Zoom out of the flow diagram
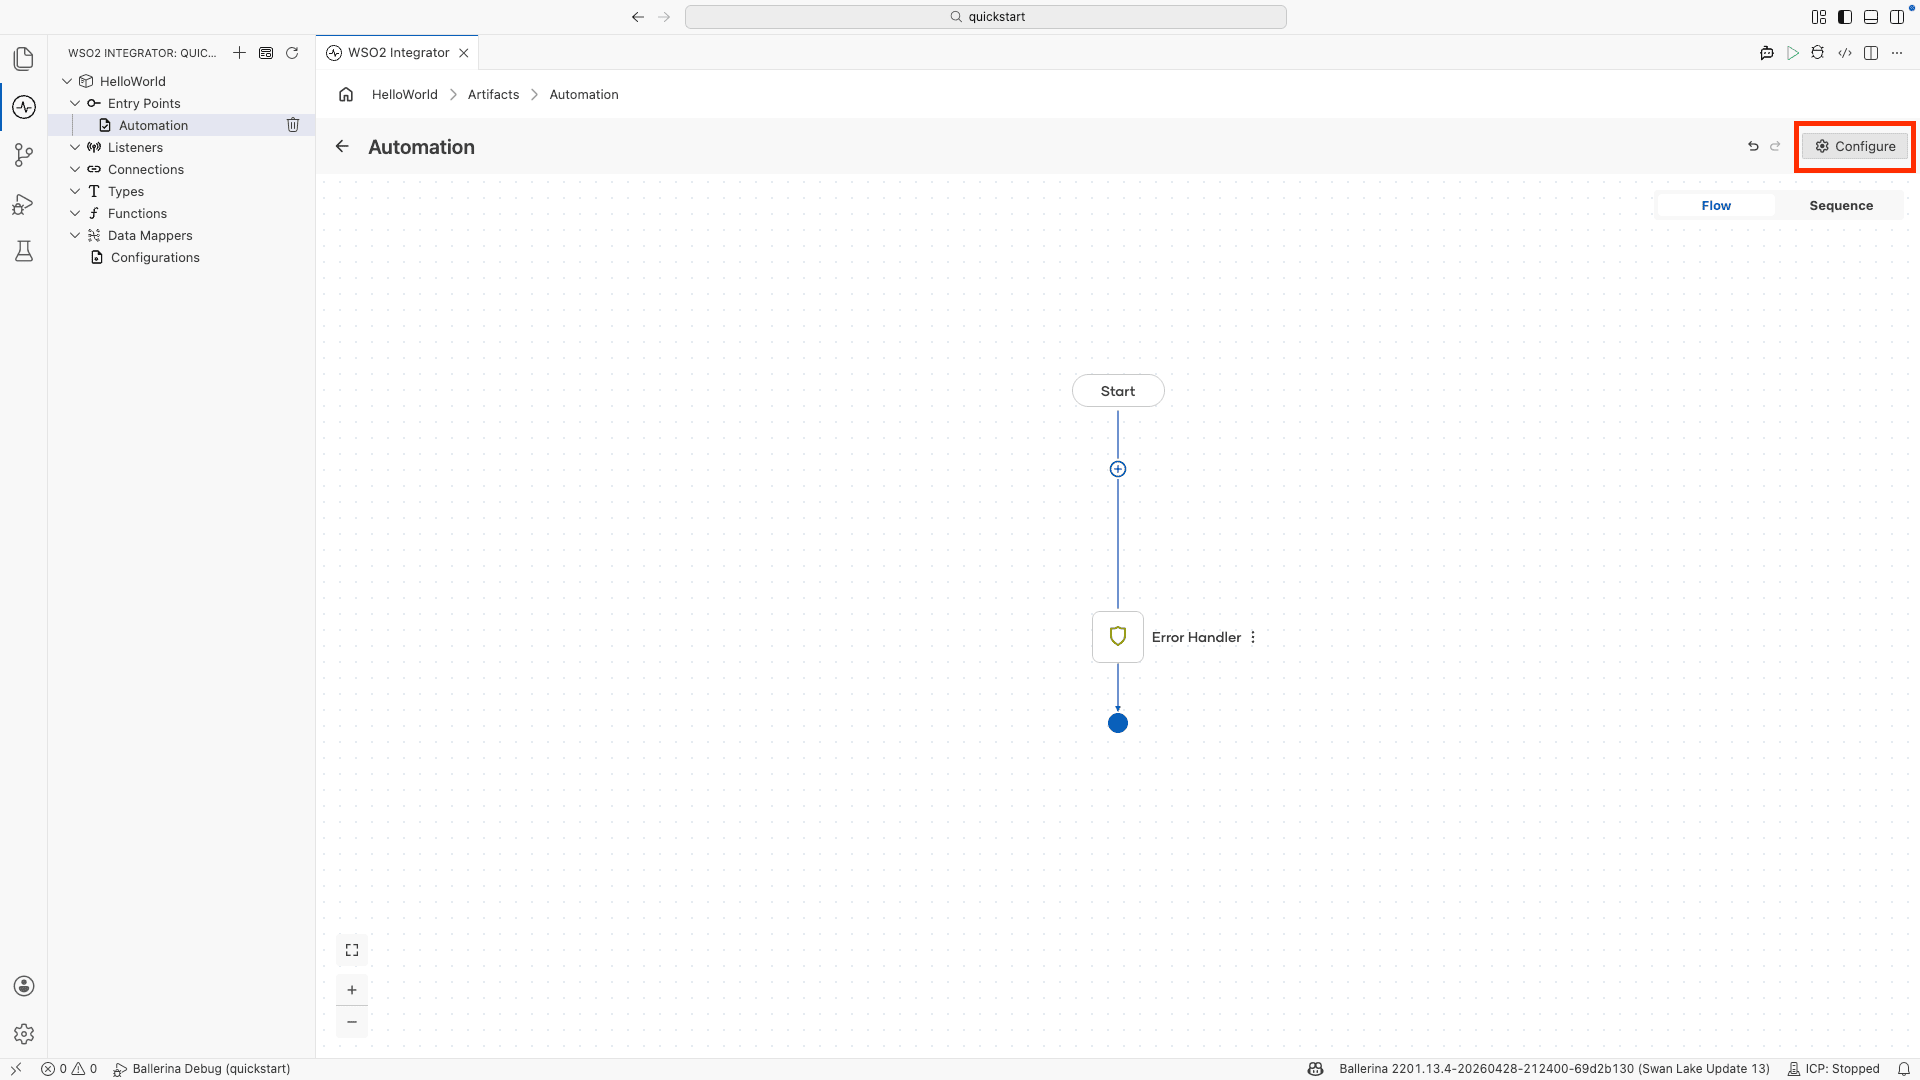The image size is (1920, 1080). coord(352,1022)
